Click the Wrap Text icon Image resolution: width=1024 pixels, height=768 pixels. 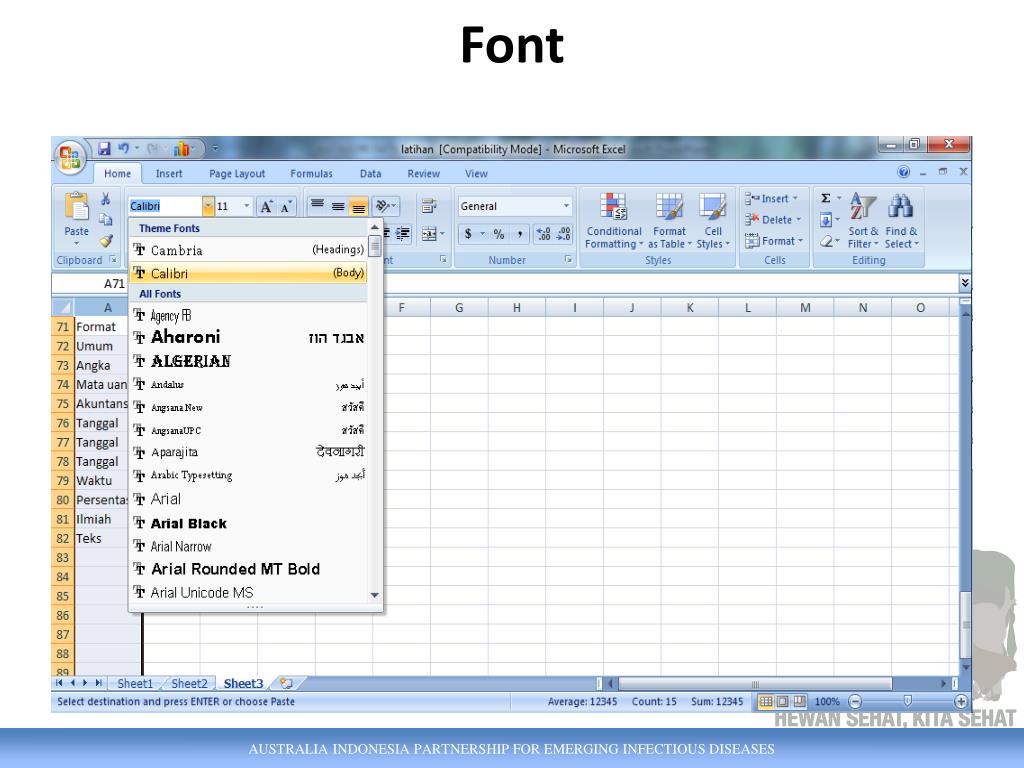(429, 206)
